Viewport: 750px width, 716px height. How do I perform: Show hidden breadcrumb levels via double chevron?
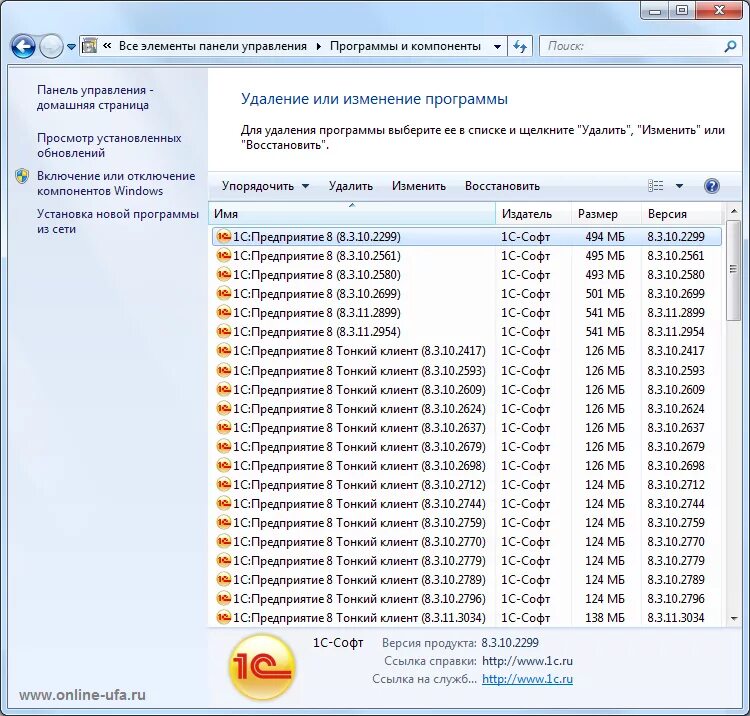tap(107, 46)
